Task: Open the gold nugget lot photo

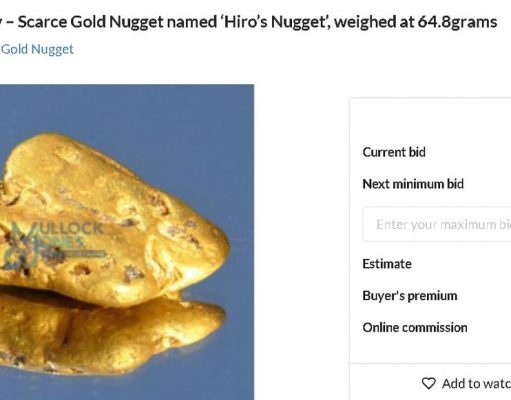Action: pyautogui.click(x=127, y=242)
